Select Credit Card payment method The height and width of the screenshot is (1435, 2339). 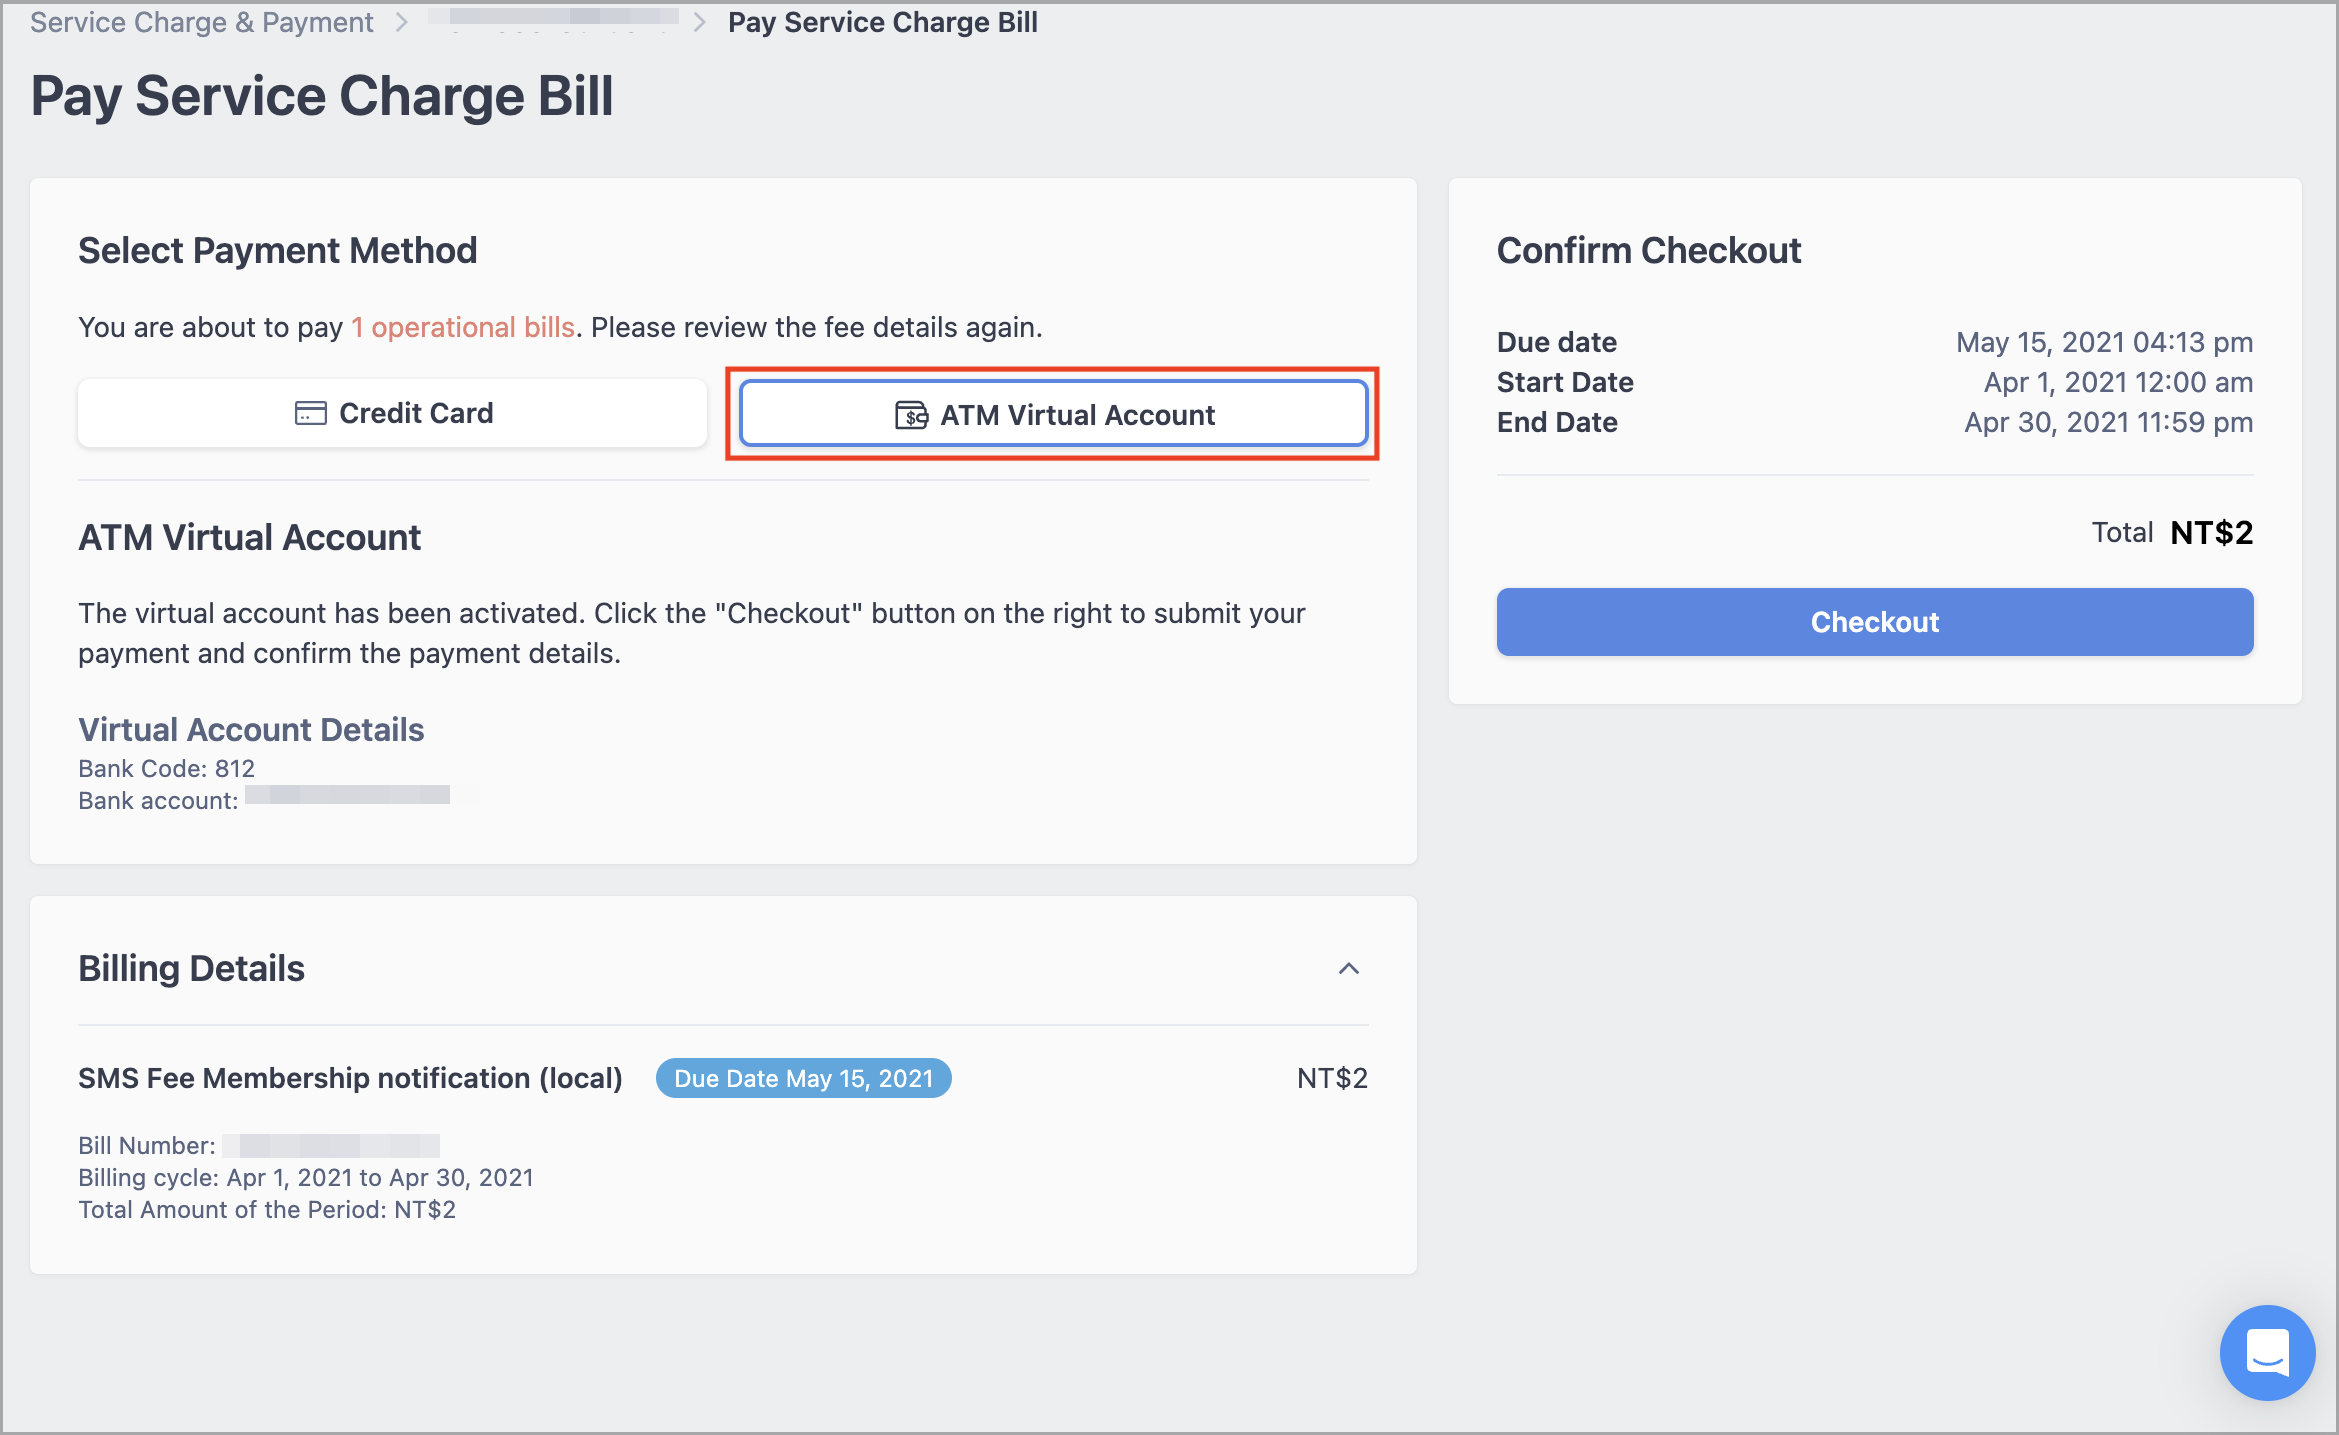(392, 413)
